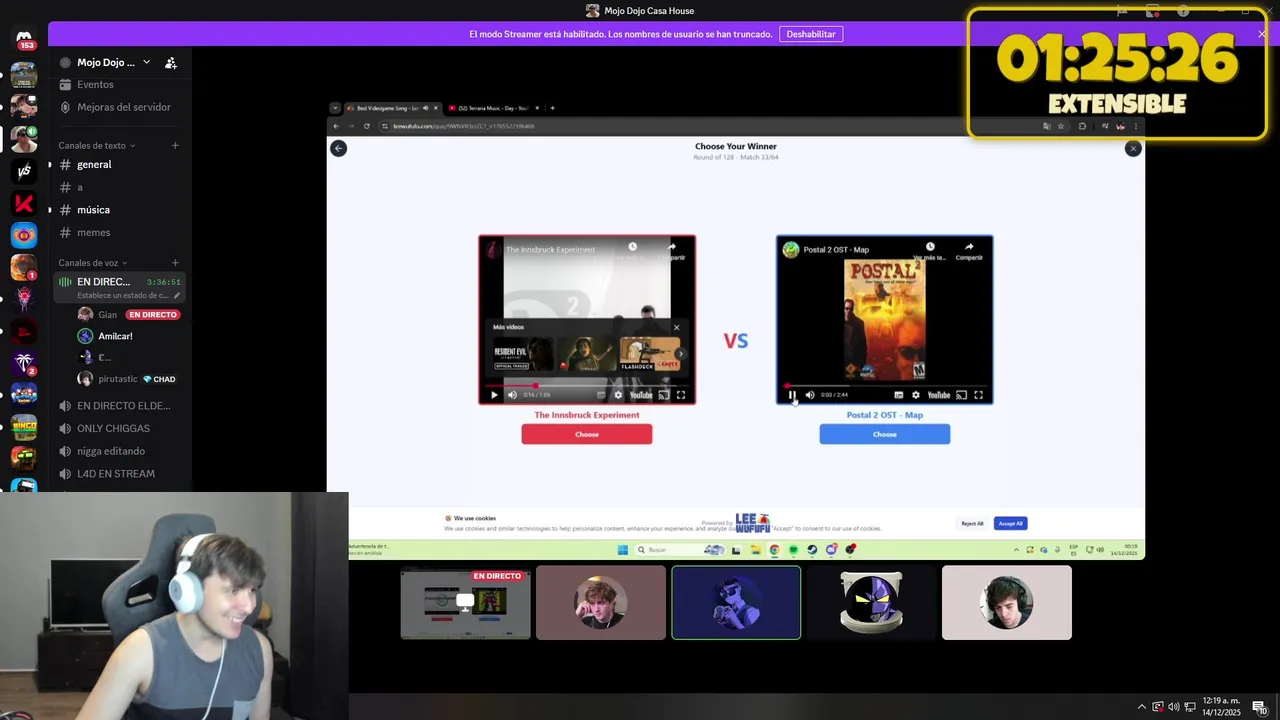Open settings gear on Innsbruck Experiment video
Image resolution: width=1280 pixels, height=720 pixels.
click(x=618, y=395)
